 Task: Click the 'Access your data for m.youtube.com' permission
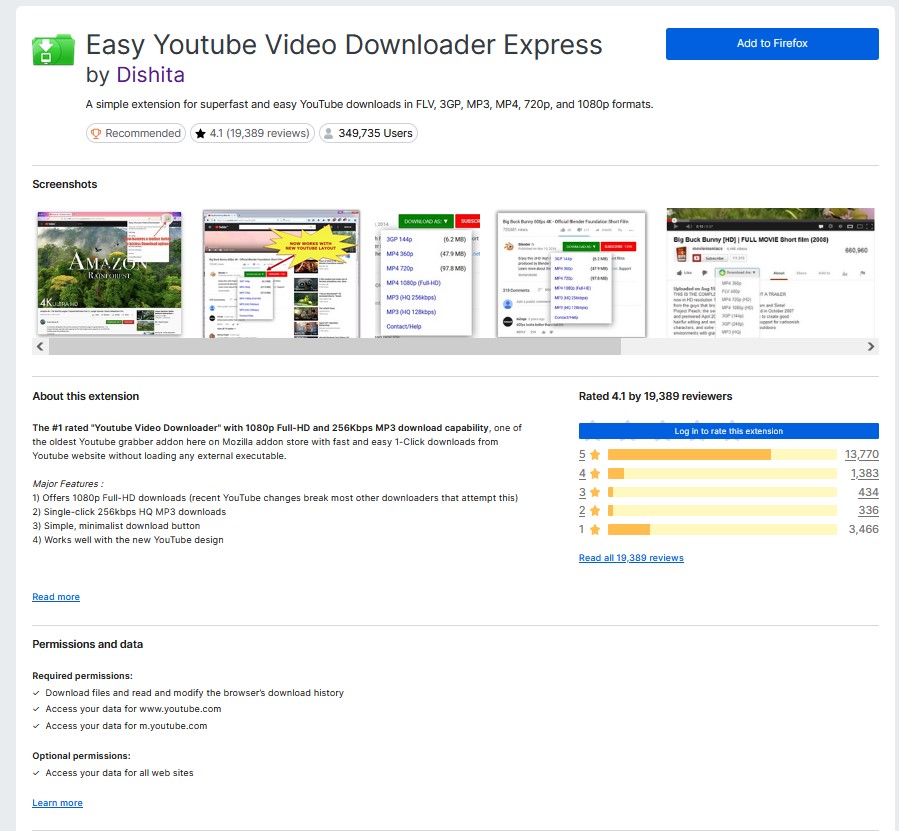tap(126, 726)
